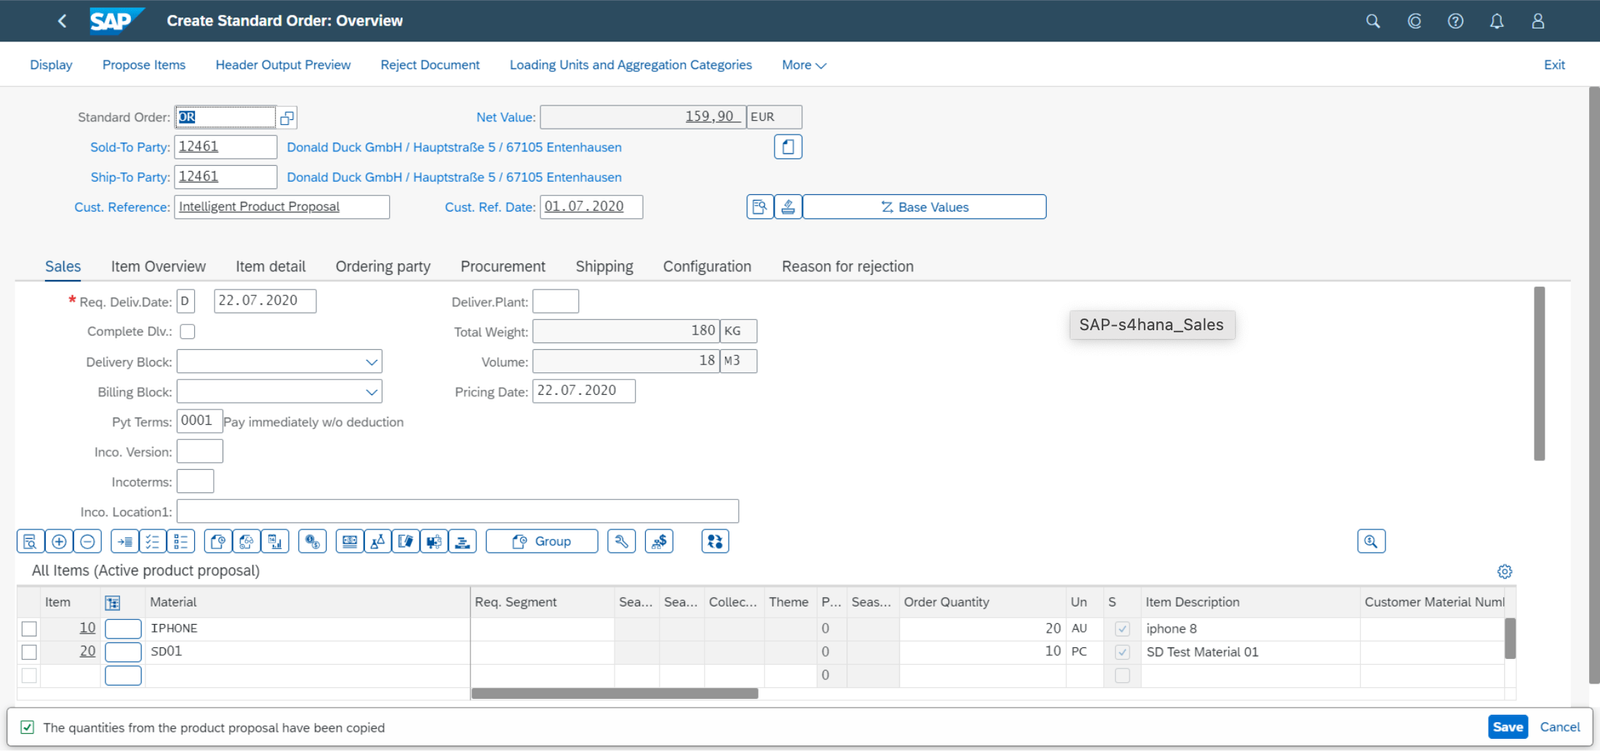The width and height of the screenshot is (1600, 752).
Task: Click the wrench icon in item toolbar
Action: pos(622,542)
